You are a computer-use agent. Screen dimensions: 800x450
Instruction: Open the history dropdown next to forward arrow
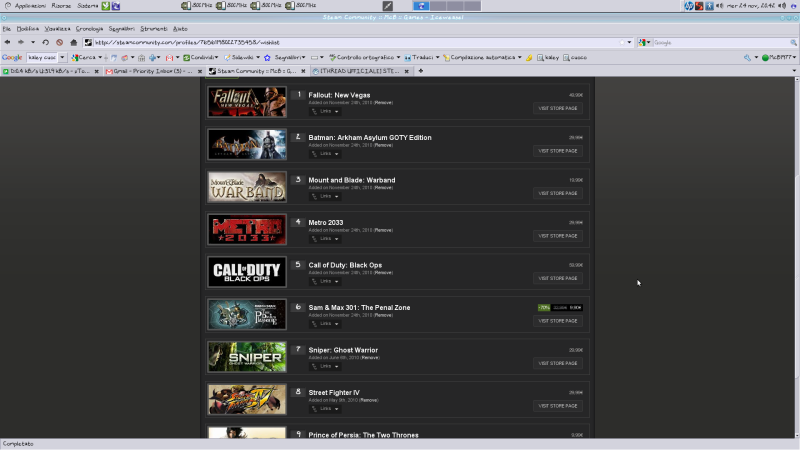33,42
